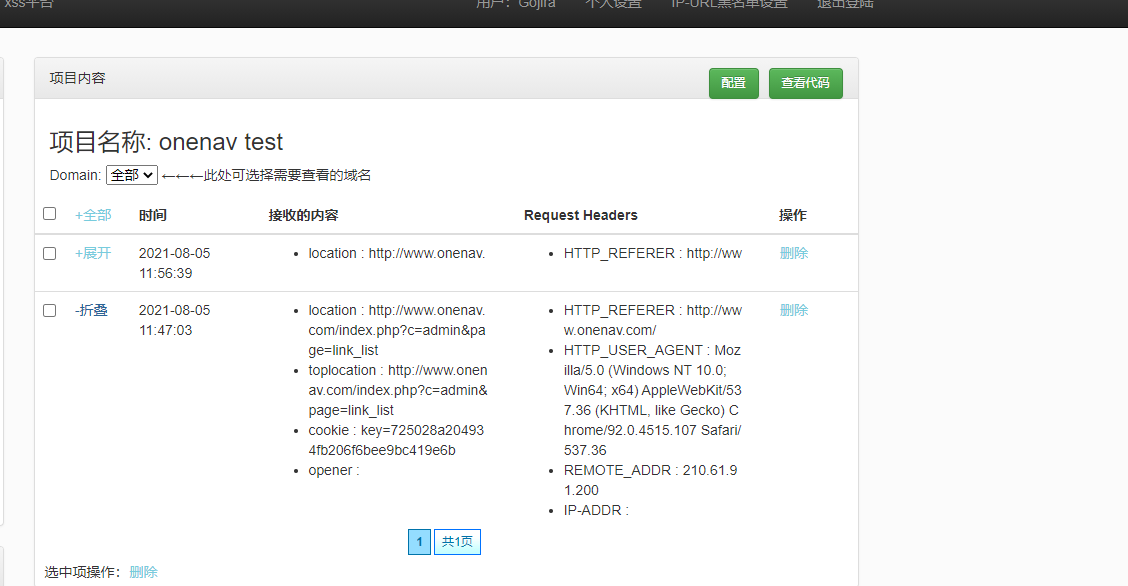The width and height of the screenshot is (1128, 586).
Task: Click location URL in the 11:56:39 row
Action: click(x=396, y=253)
